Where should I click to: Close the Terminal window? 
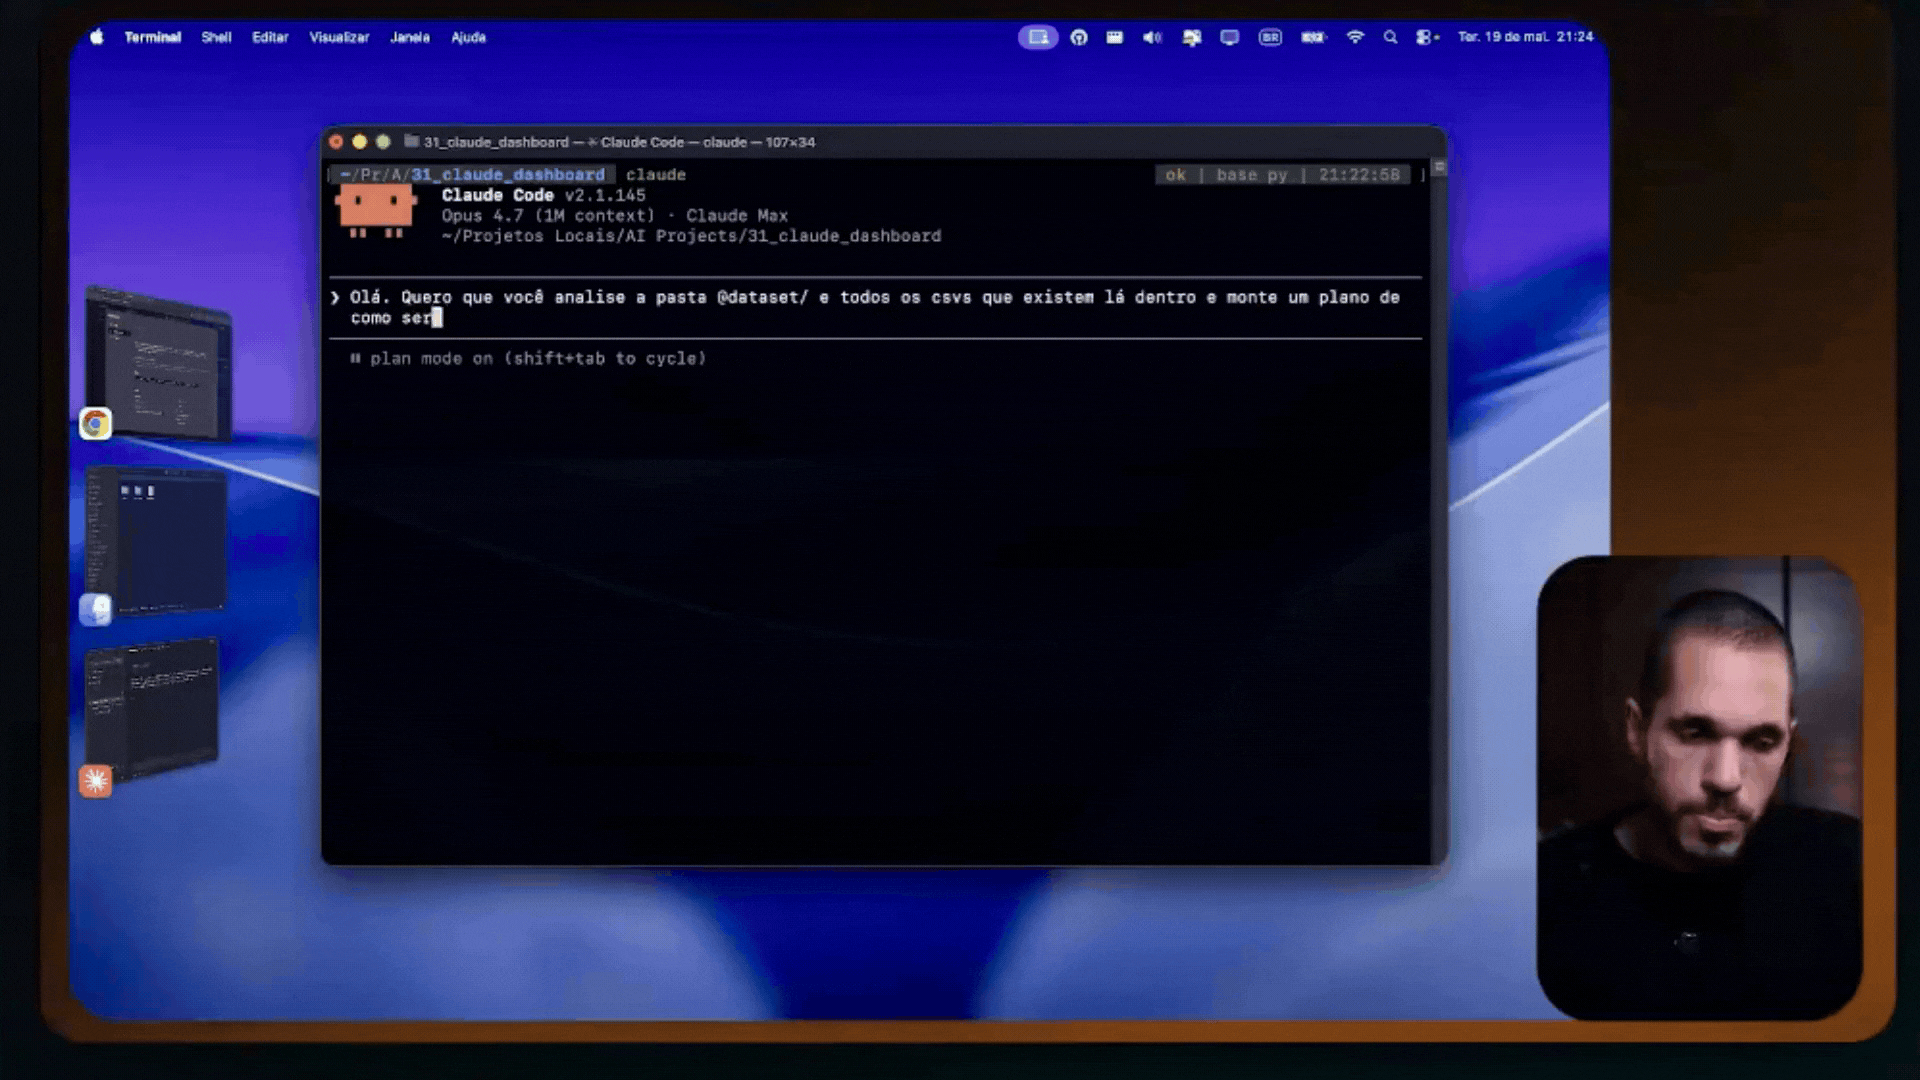pyautogui.click(x=336, y=142)
